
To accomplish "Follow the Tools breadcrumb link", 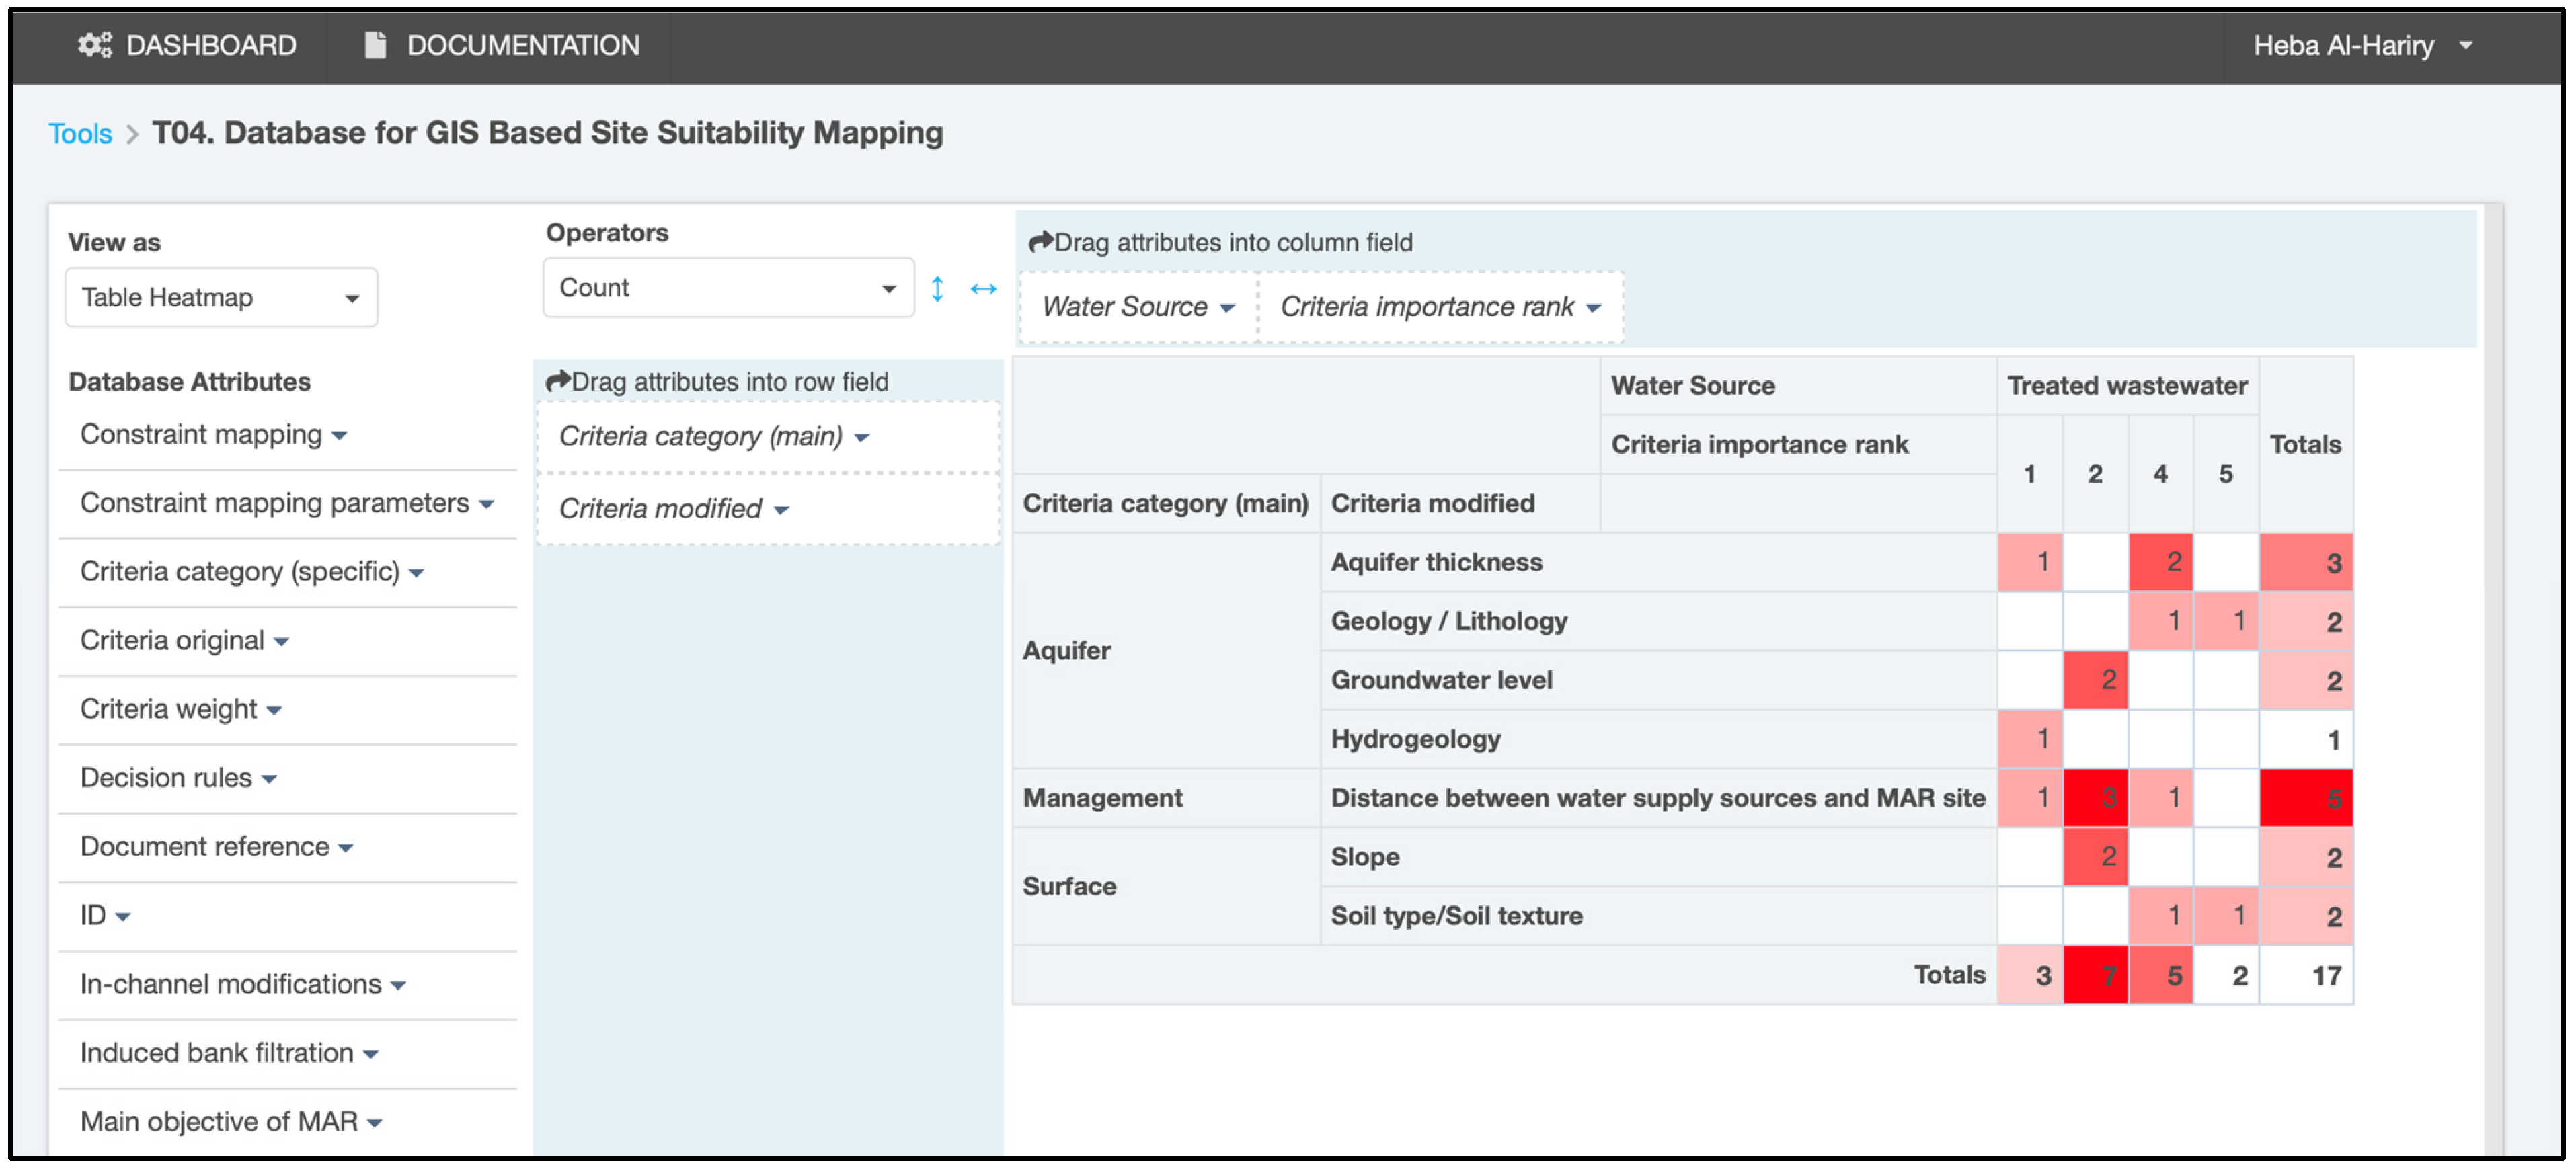I will click(80, 134).
